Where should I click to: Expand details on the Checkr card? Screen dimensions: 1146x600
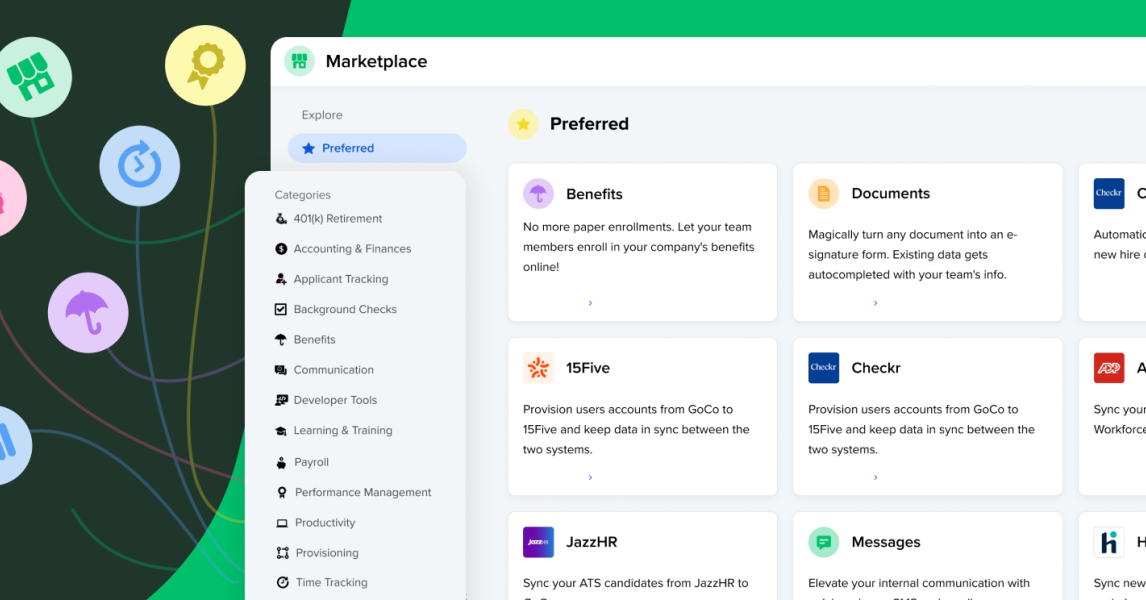pos(875,477)
